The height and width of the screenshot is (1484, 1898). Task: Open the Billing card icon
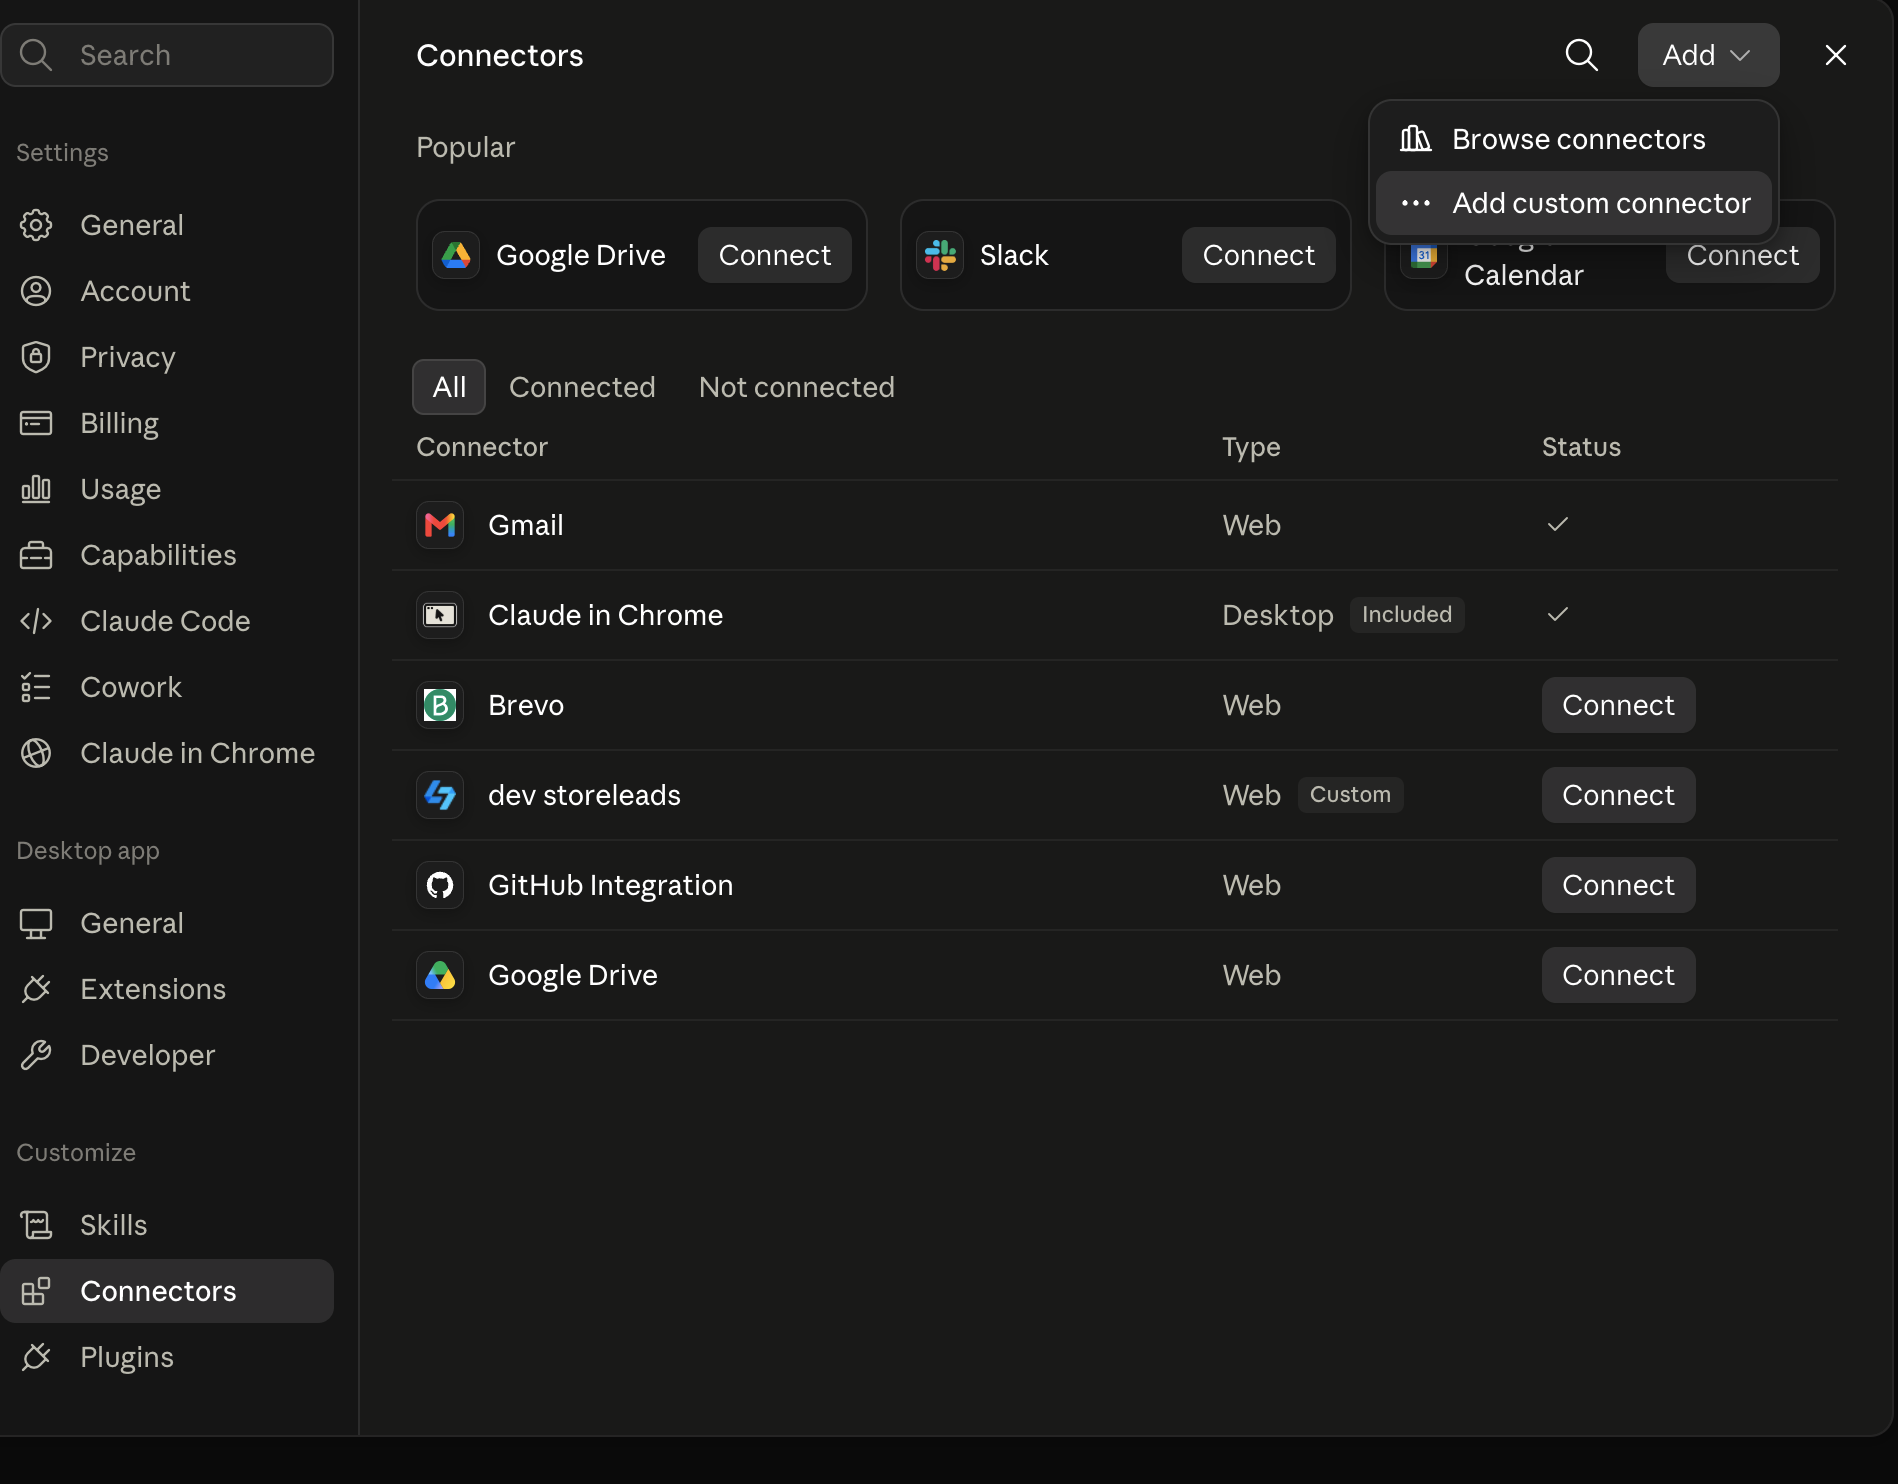point(36,423)
